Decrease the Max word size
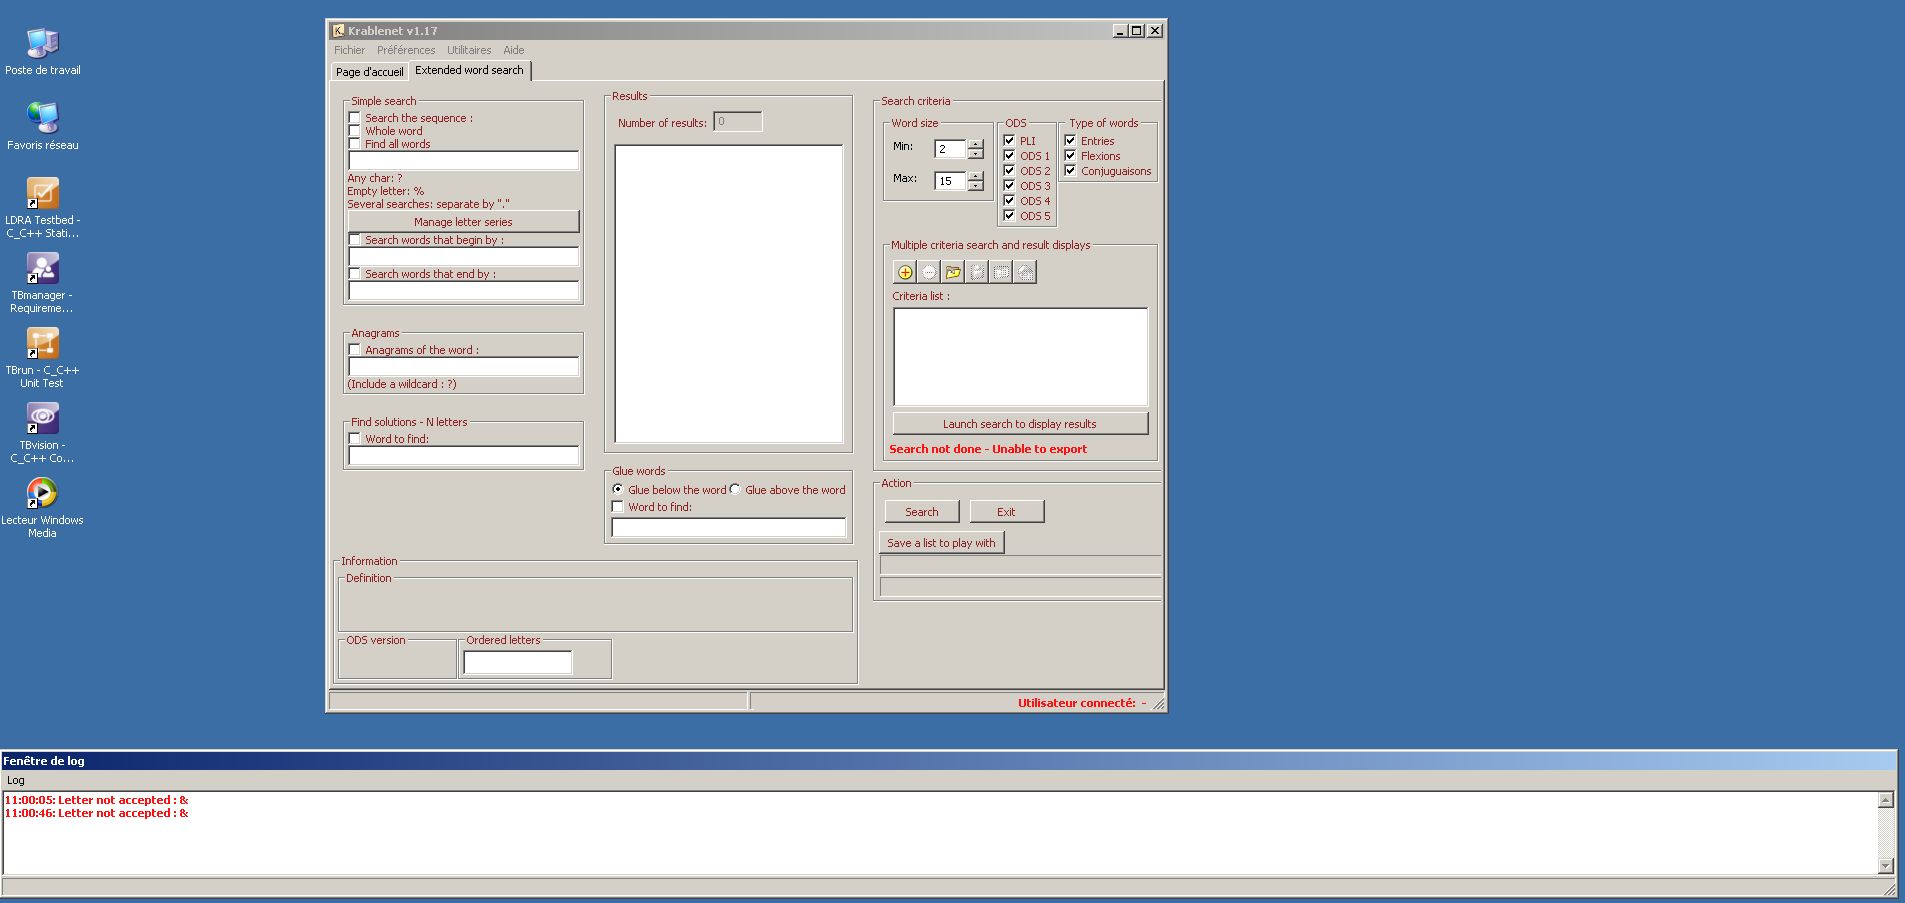 click(x=976, y=186)
